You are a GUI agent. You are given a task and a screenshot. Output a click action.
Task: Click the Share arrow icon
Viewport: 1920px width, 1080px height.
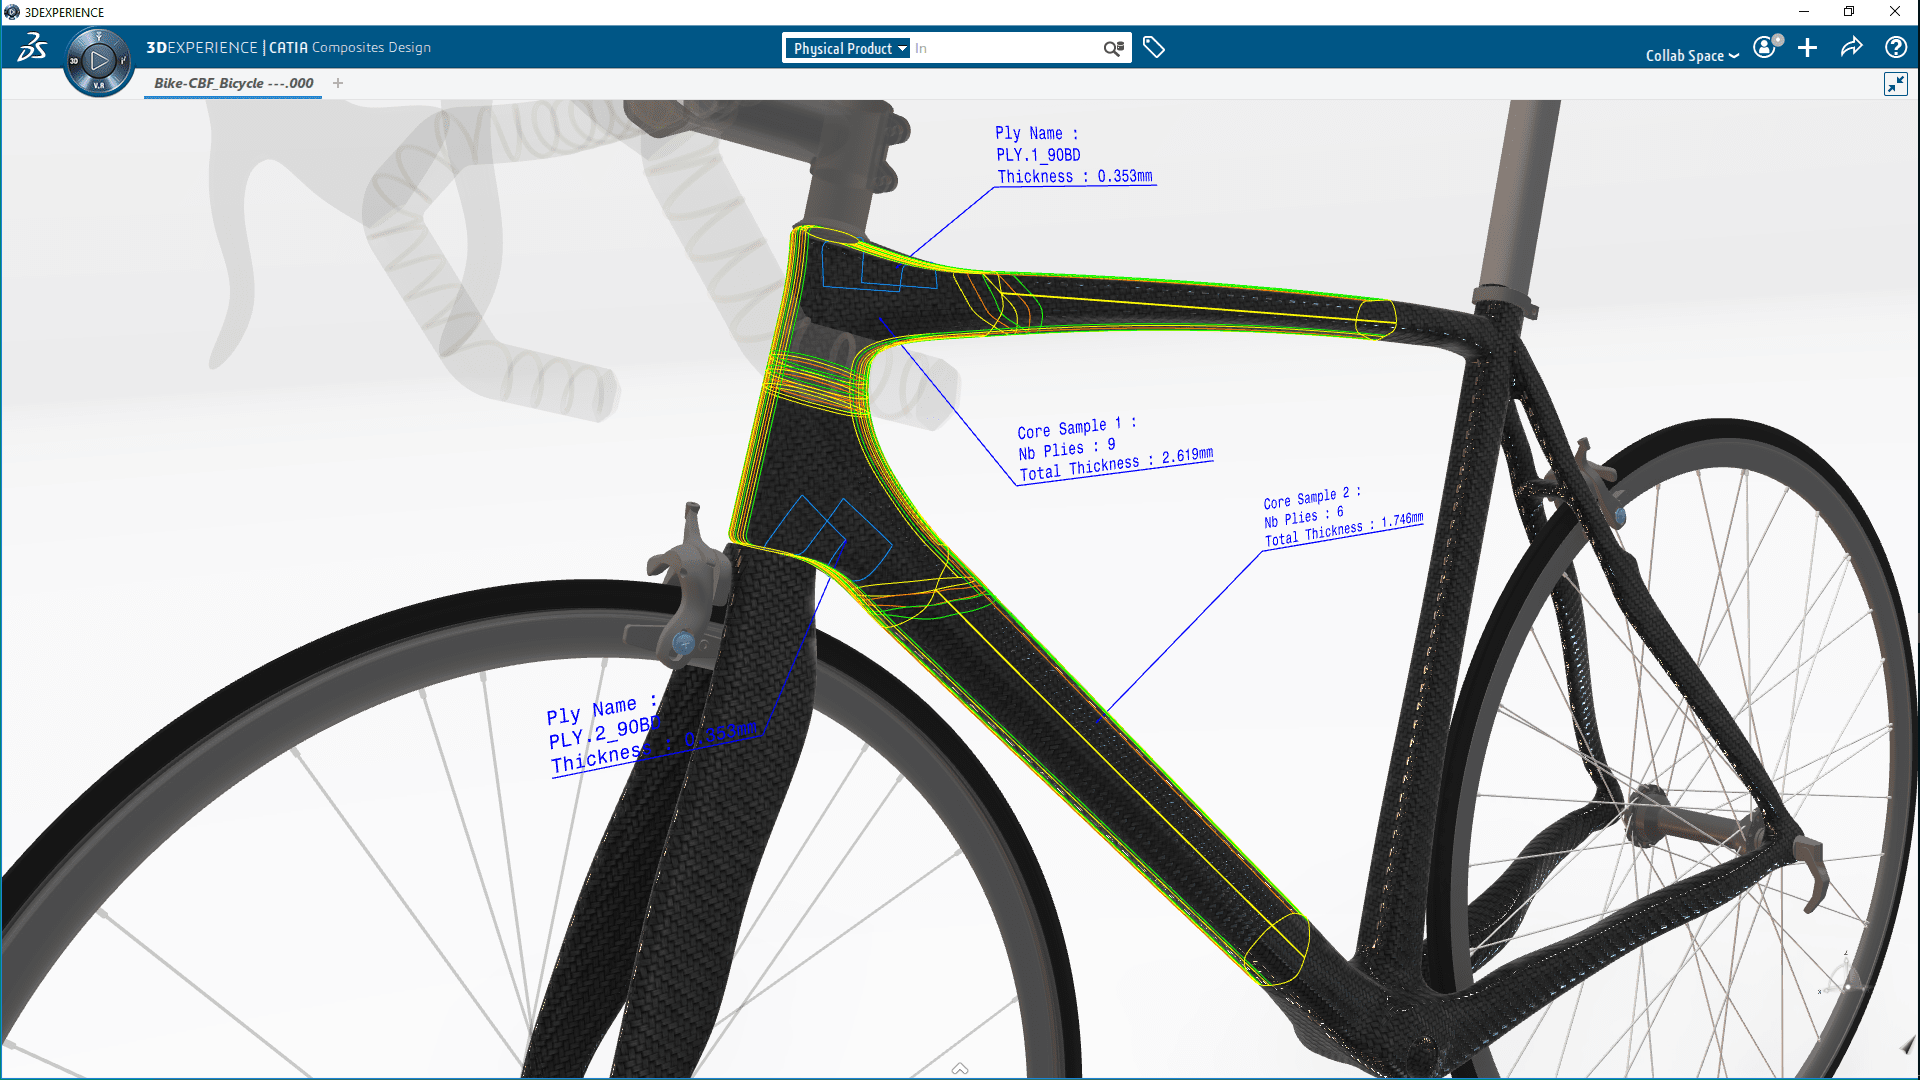click(x=1851, y=47)
